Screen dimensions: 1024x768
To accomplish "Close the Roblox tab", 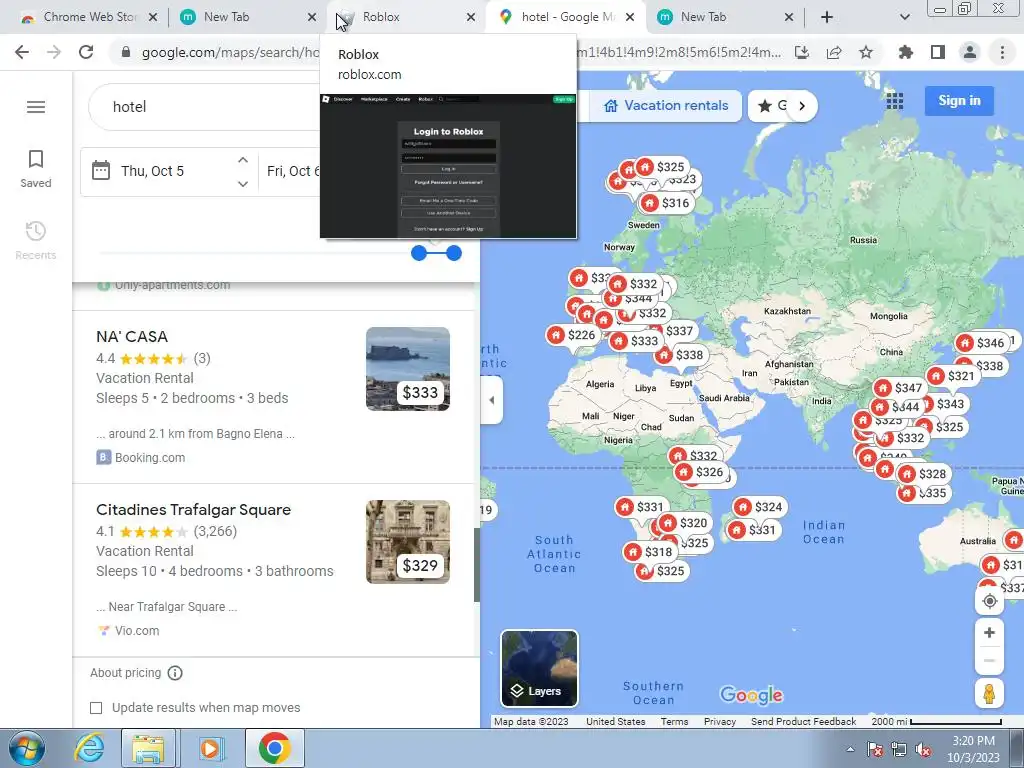I will coord(471,18).
